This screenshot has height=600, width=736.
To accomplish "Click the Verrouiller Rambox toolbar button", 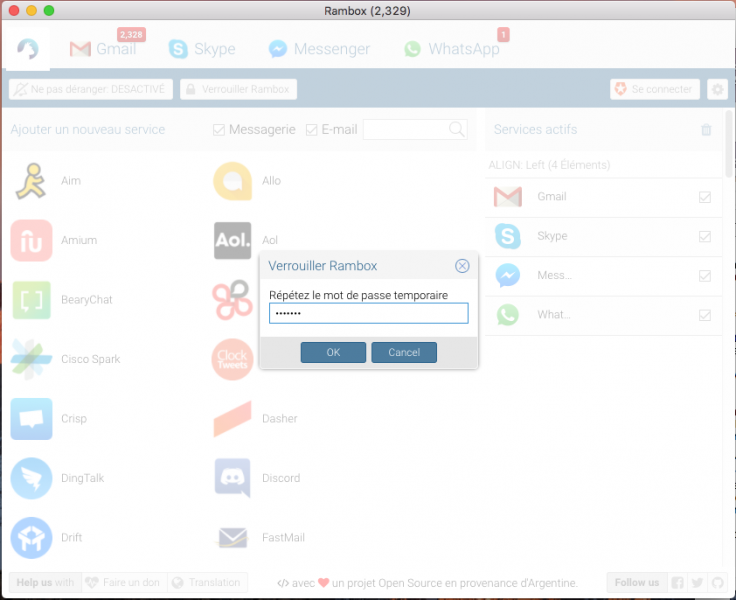I will (x=238, y=89).
